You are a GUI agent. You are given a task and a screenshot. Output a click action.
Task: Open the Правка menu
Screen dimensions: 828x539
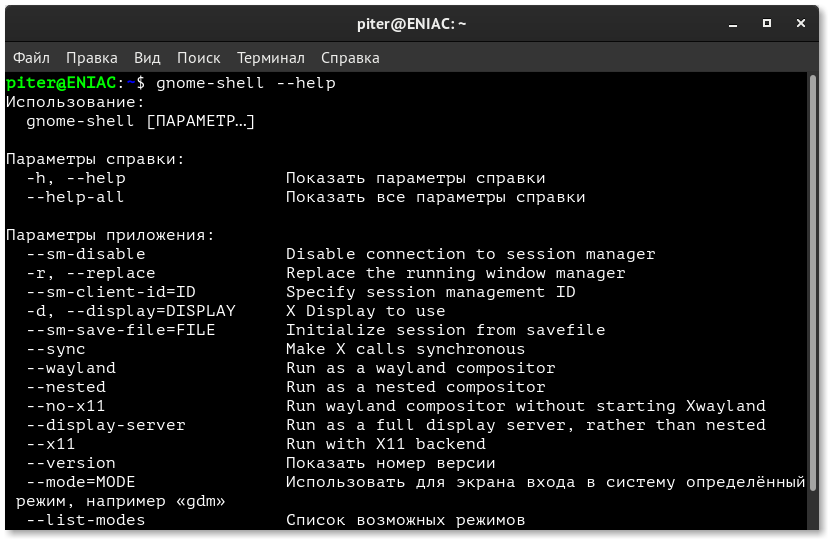92,58
